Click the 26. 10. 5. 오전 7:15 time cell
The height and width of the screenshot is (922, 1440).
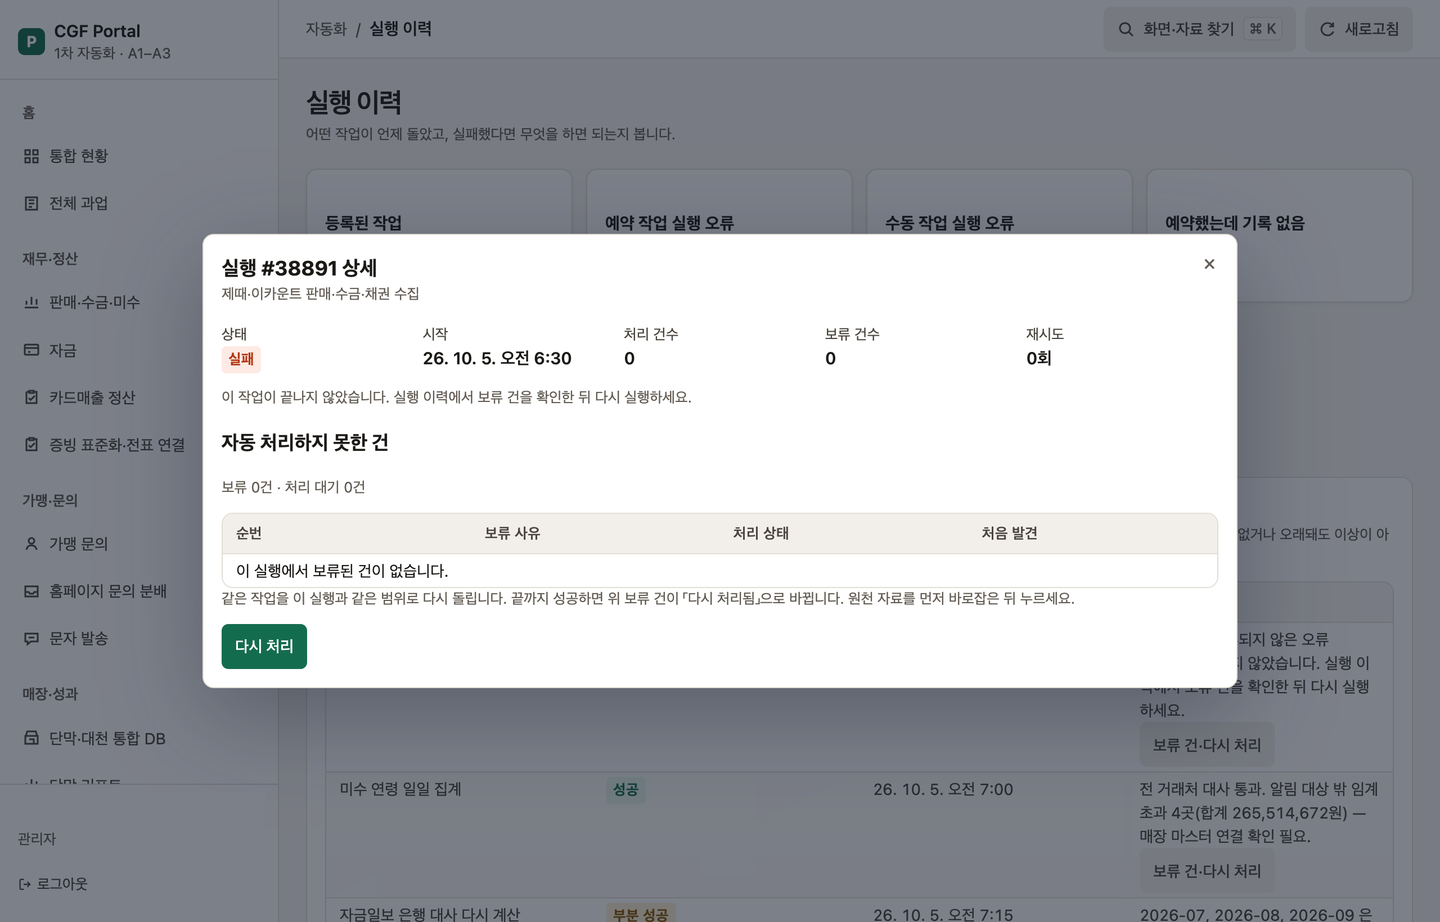[943, 914]
